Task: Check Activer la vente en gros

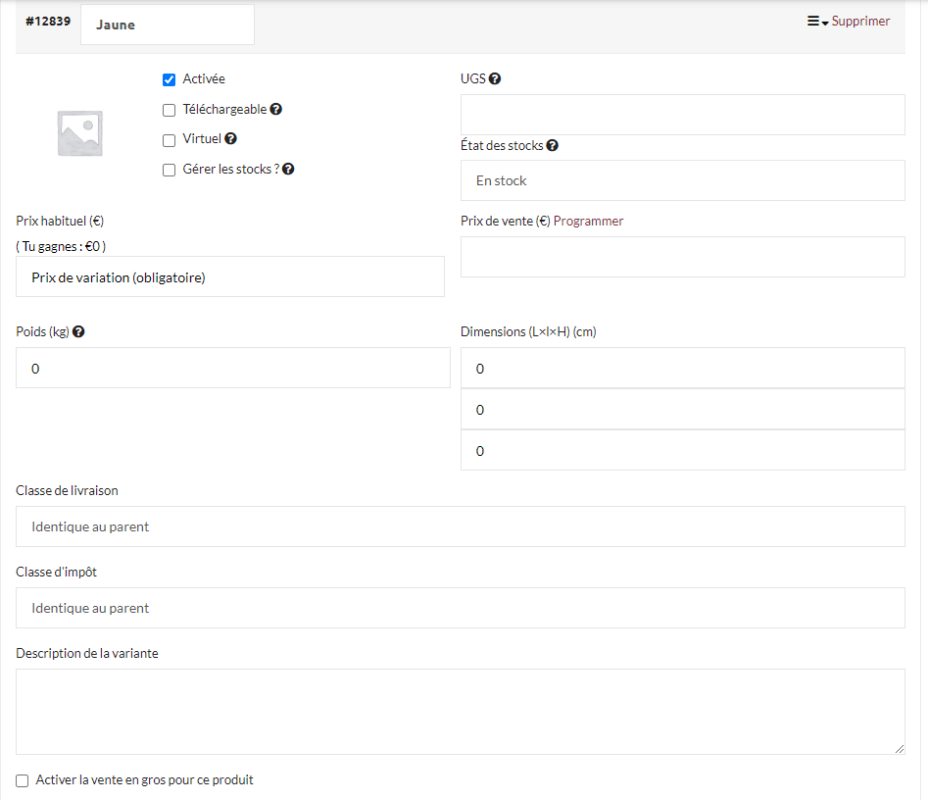Action: coord(22,781)
